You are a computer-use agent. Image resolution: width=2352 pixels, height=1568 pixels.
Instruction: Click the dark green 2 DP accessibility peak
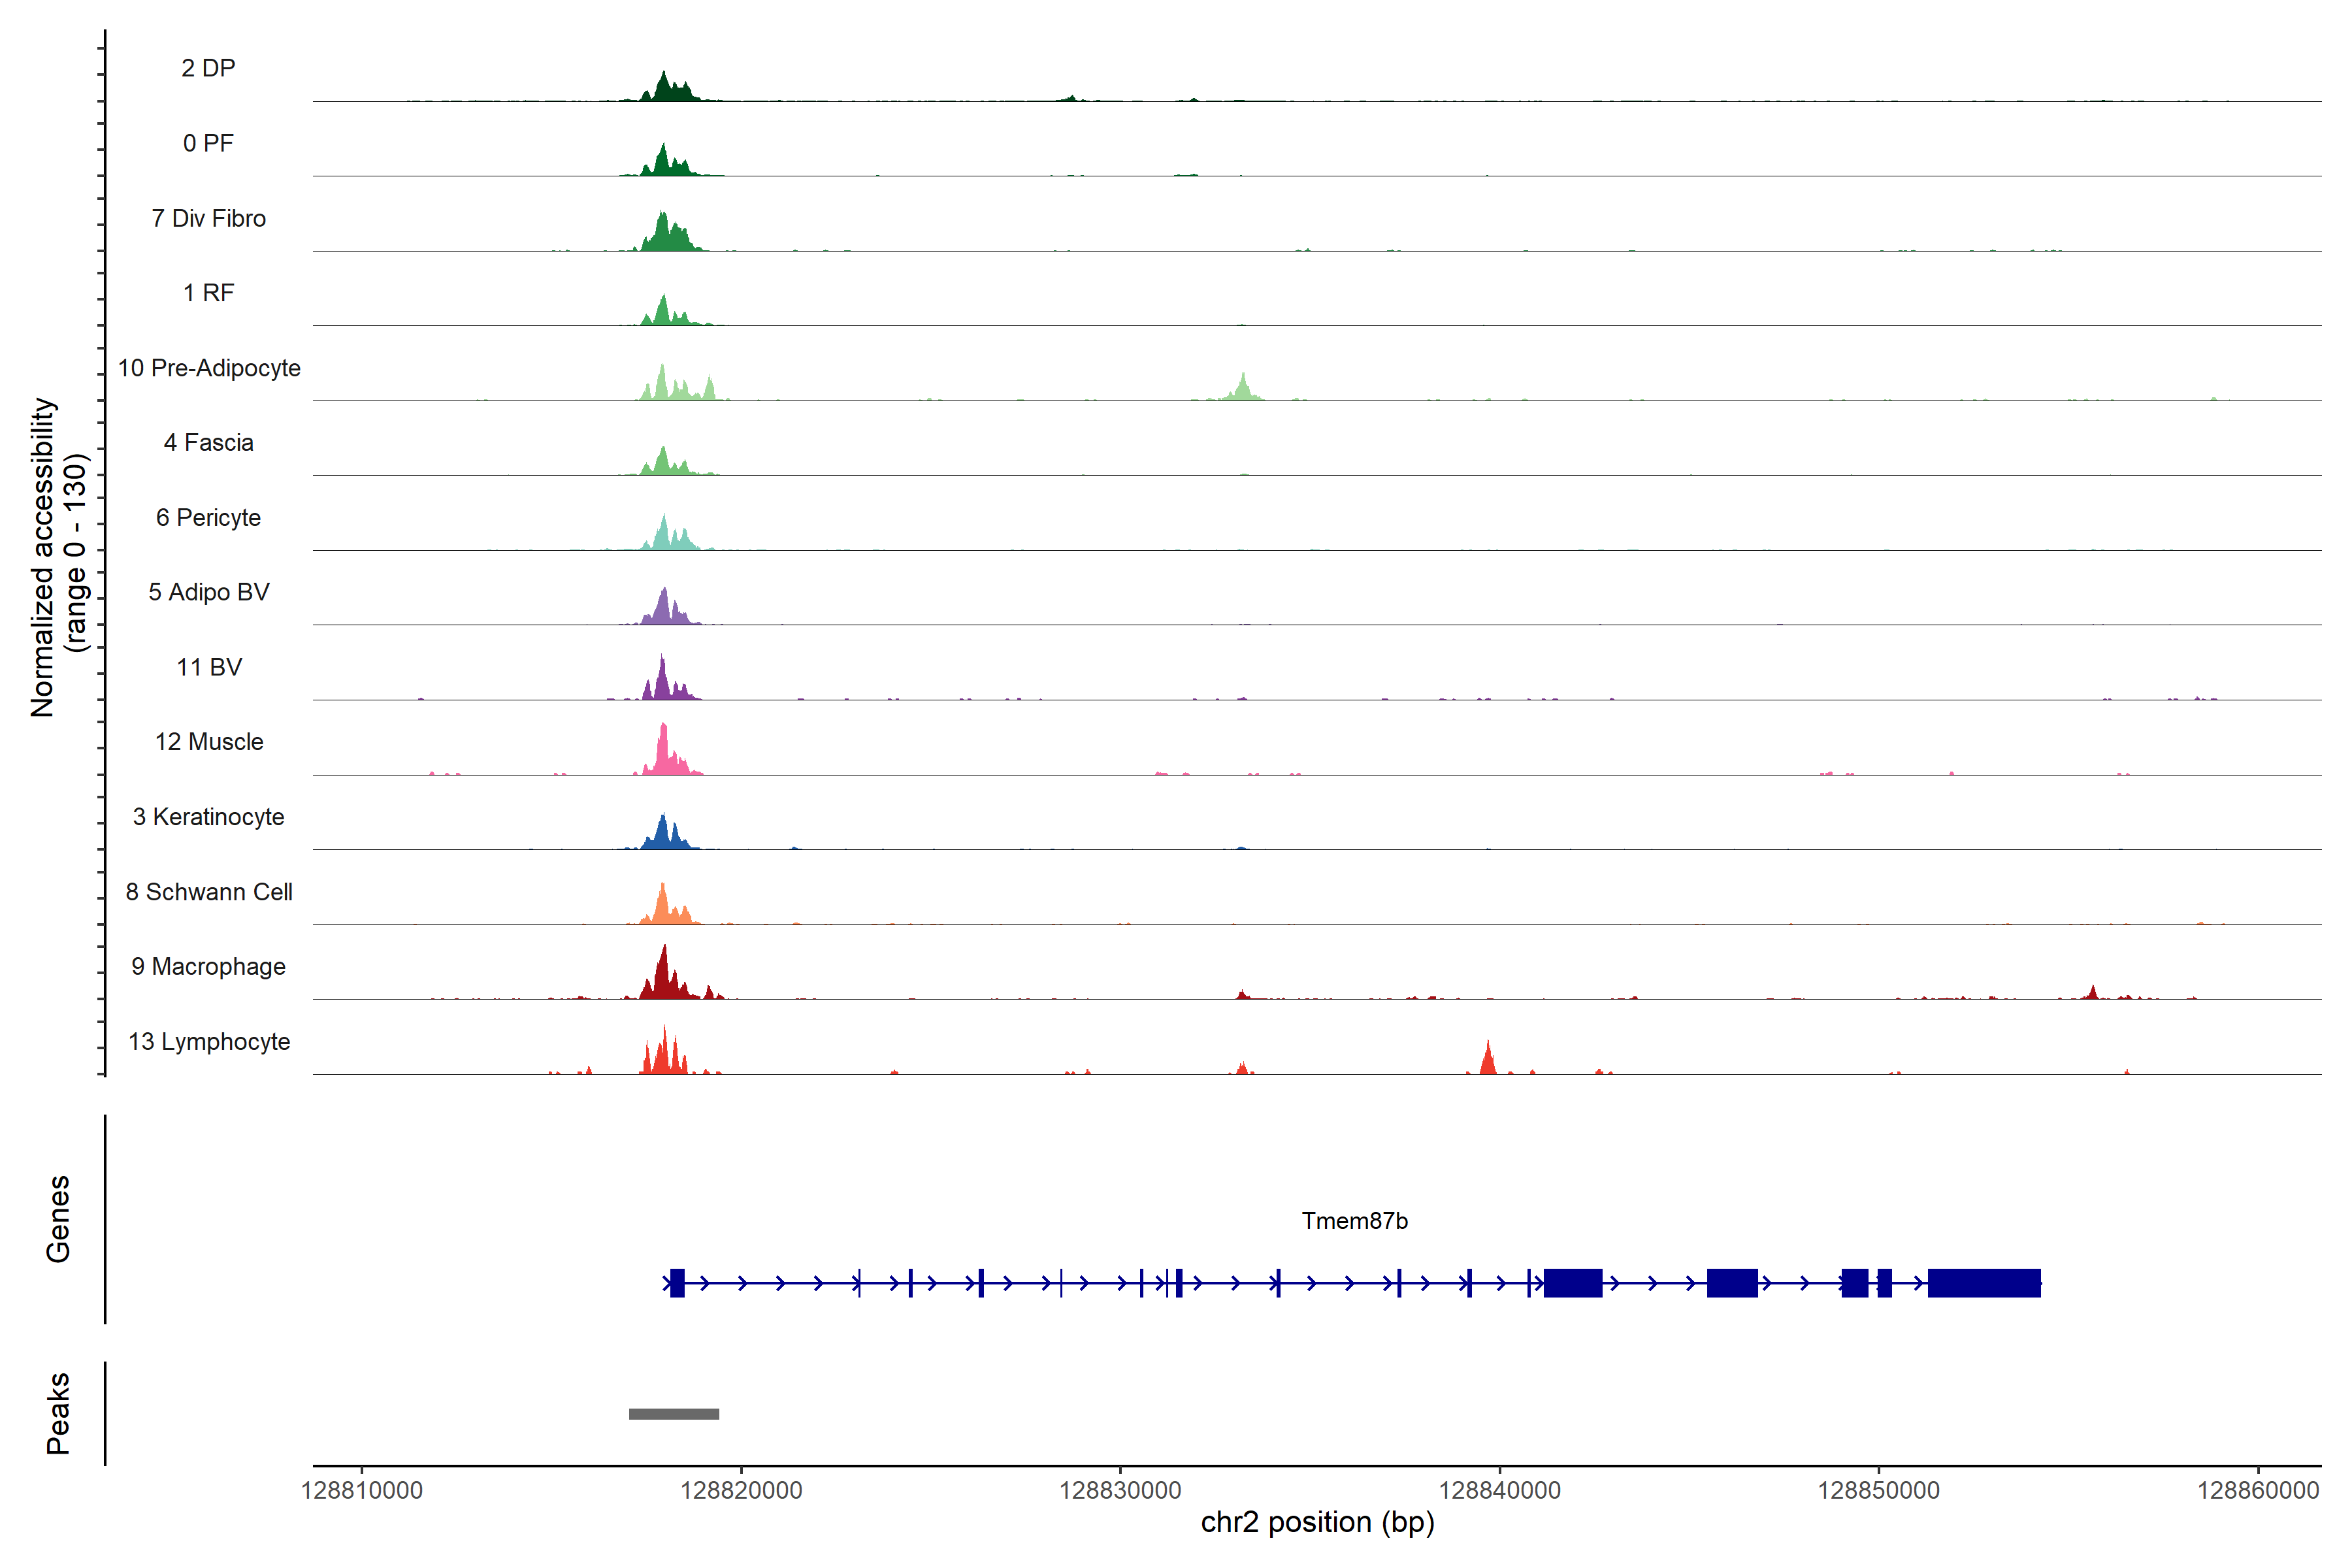coord(665,88)
